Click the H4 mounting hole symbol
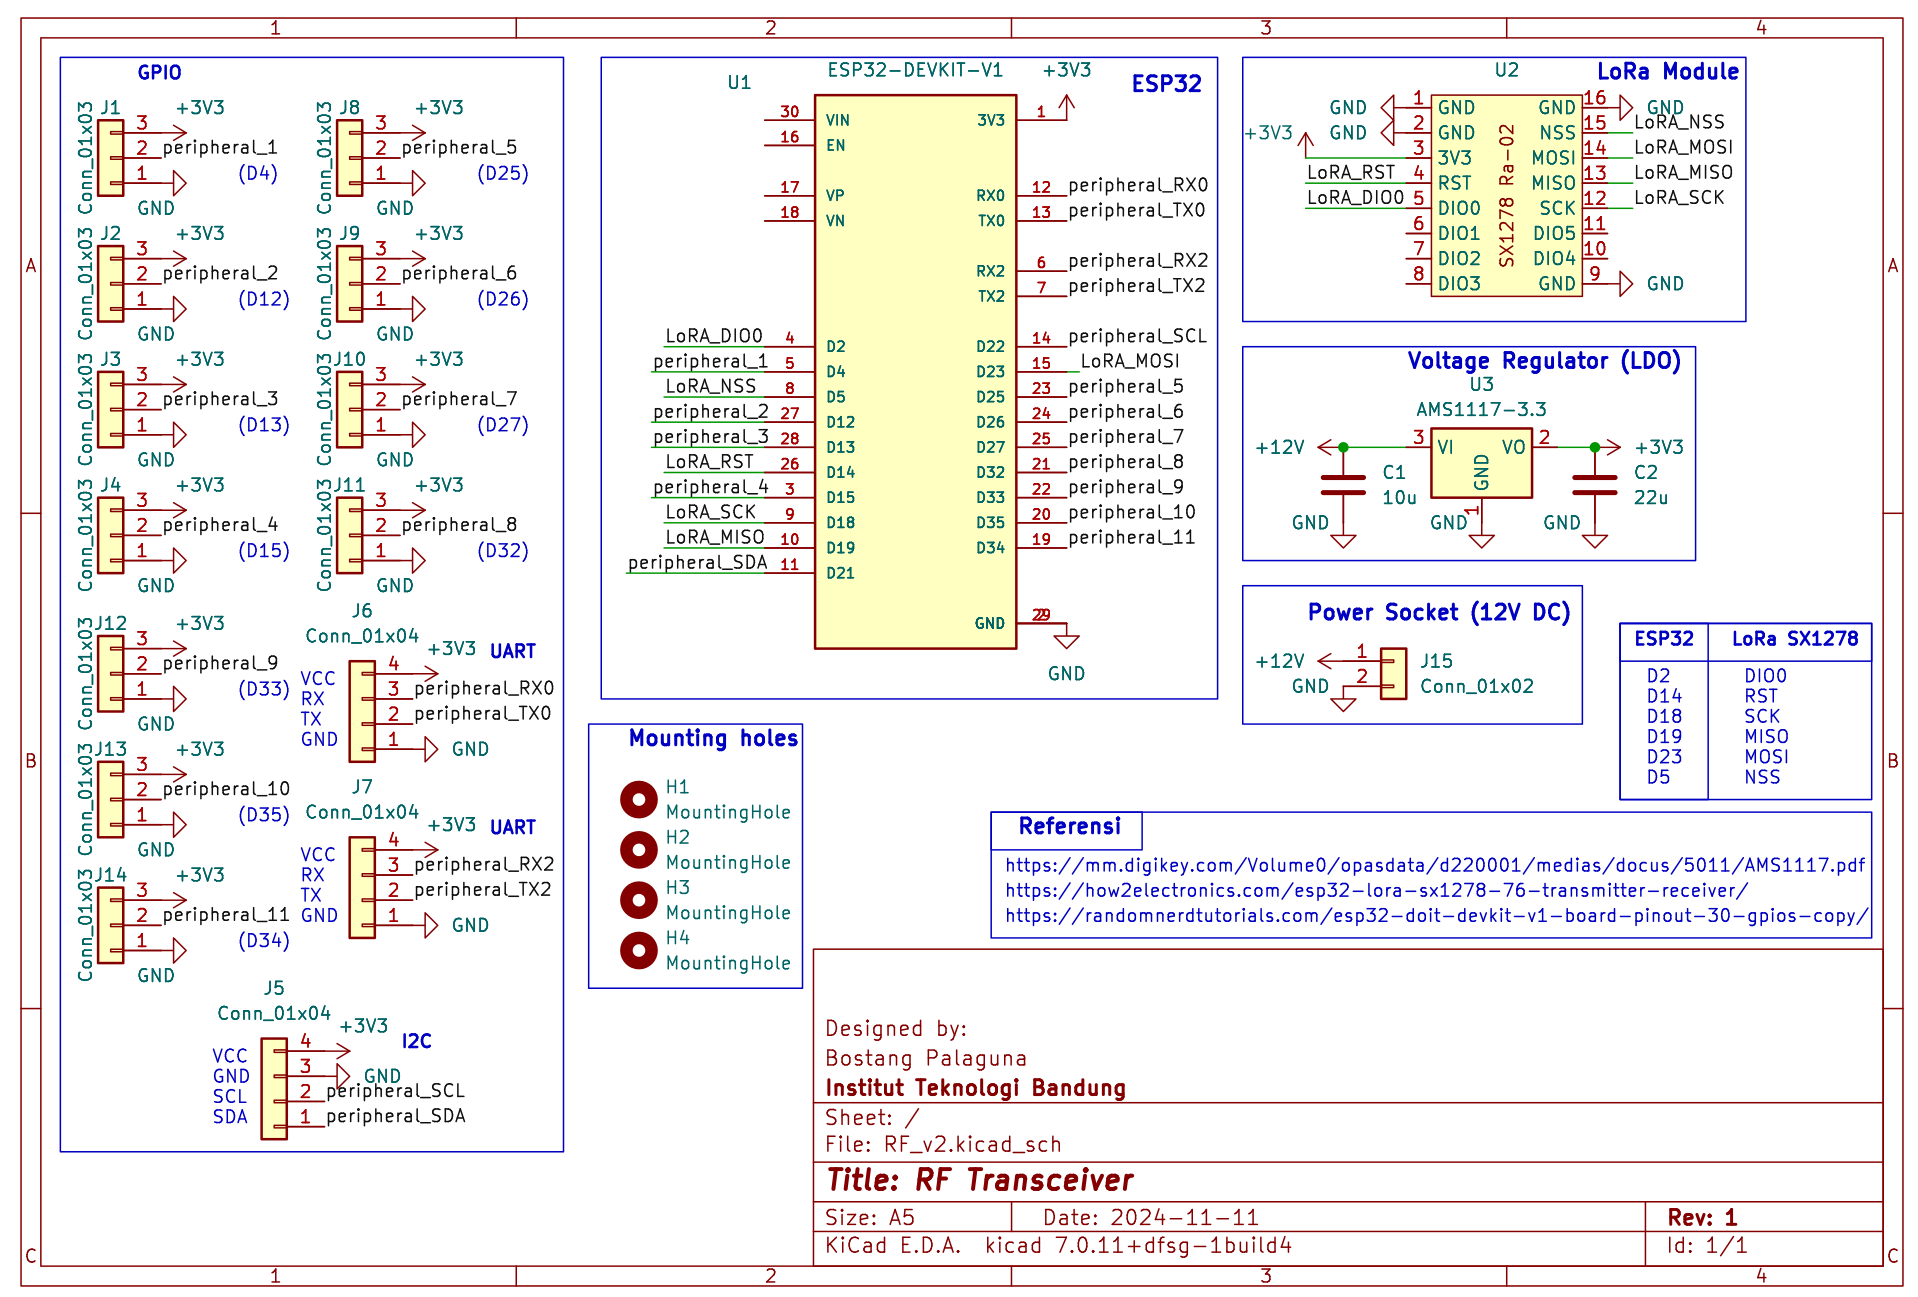The height and width of the screenshot is (1297, 1918). tap(638, 950)
